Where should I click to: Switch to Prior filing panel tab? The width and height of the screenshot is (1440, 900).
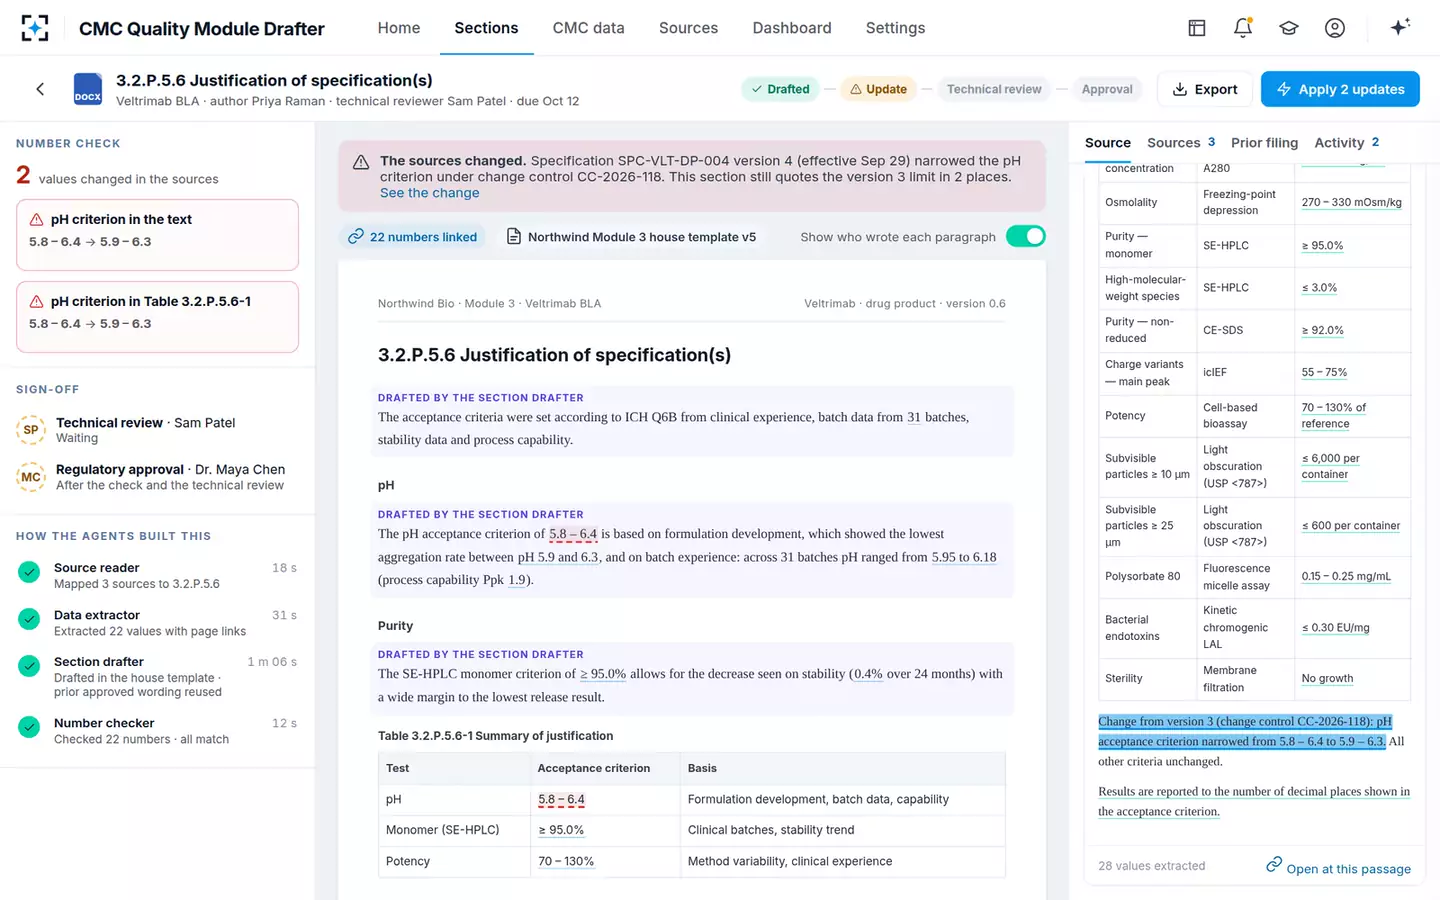pyautogui.click(x=1264, y=143)
